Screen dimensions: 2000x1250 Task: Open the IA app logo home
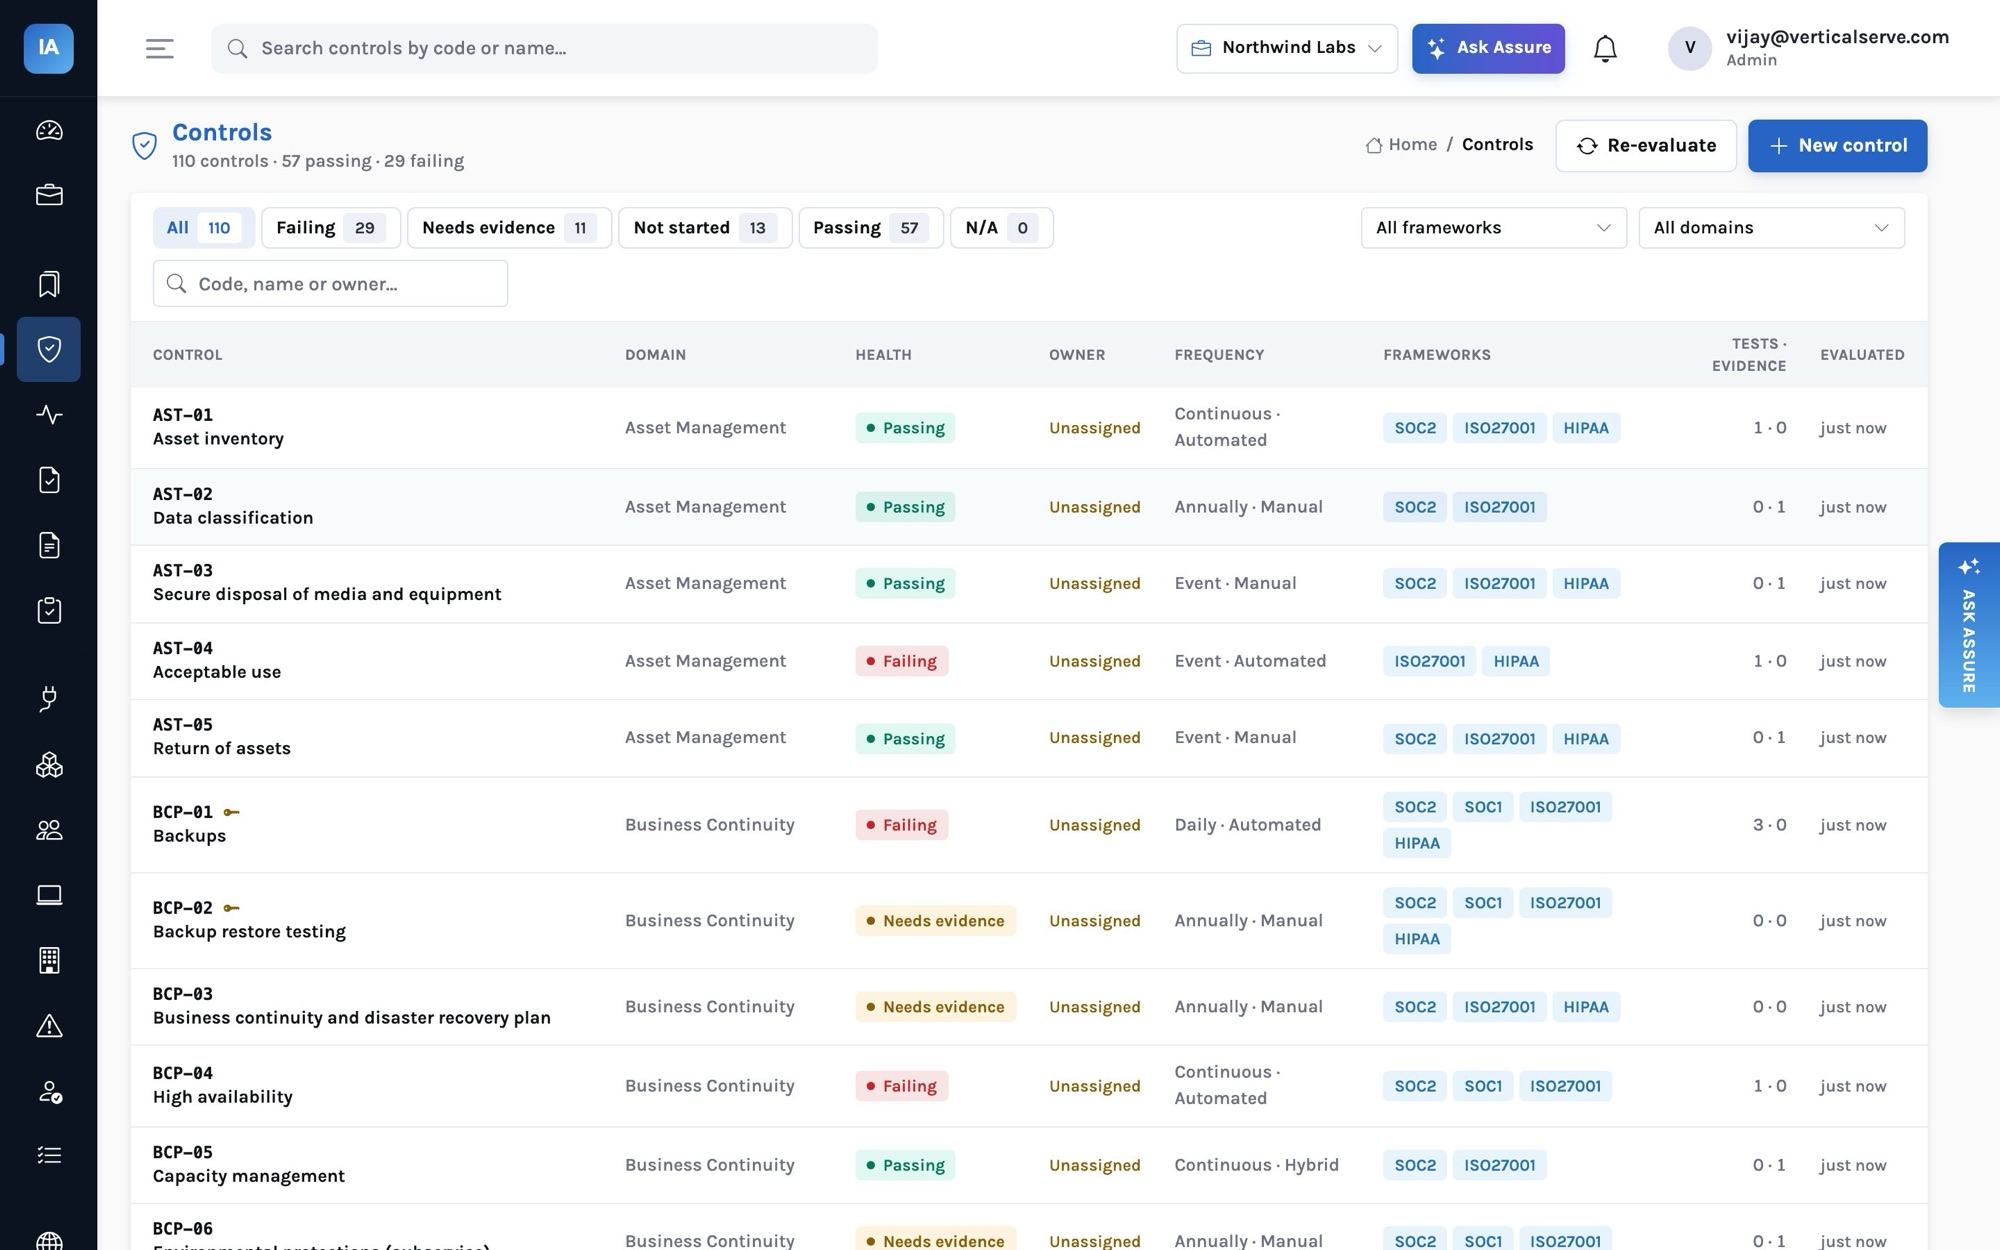(x=48, y=48)
